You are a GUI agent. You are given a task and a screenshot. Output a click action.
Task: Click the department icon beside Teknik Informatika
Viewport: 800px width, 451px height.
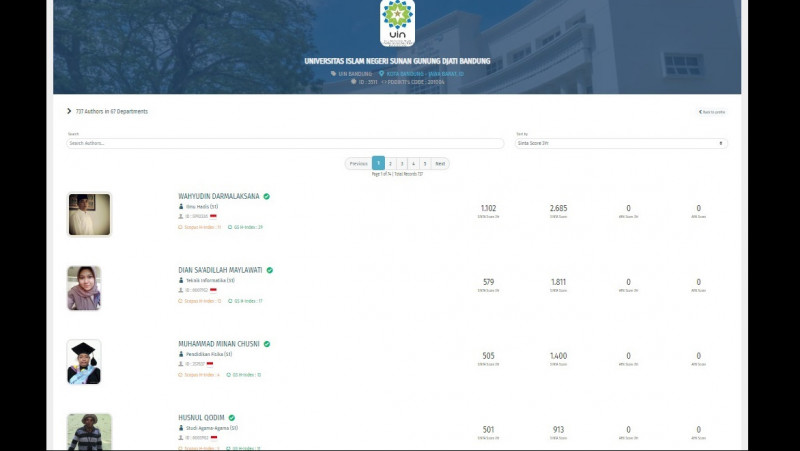181,280
